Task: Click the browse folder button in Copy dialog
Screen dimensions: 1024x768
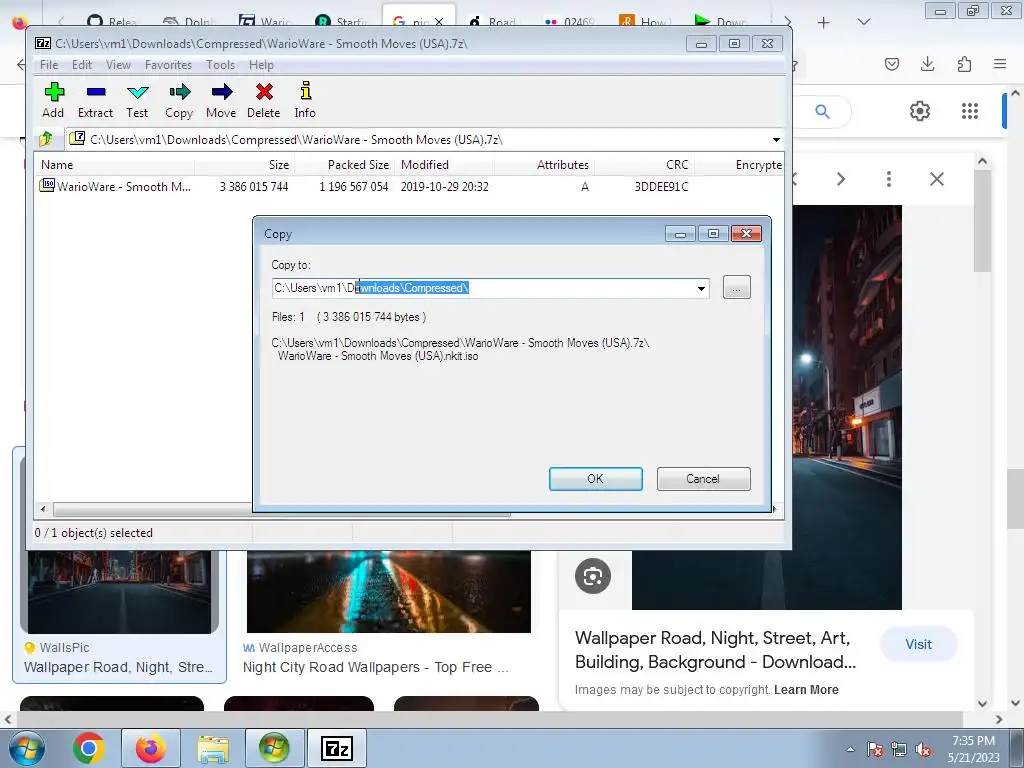Action: [x=737, y=287]
